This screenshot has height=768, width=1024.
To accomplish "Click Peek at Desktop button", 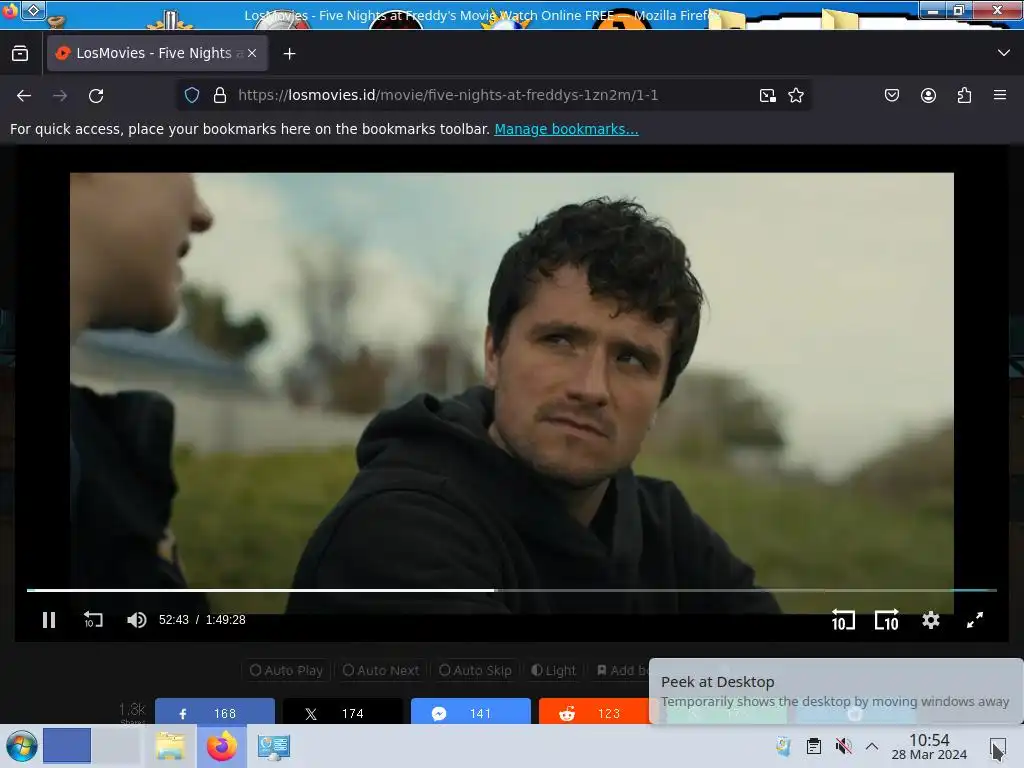I will click(x=997, y=746).
